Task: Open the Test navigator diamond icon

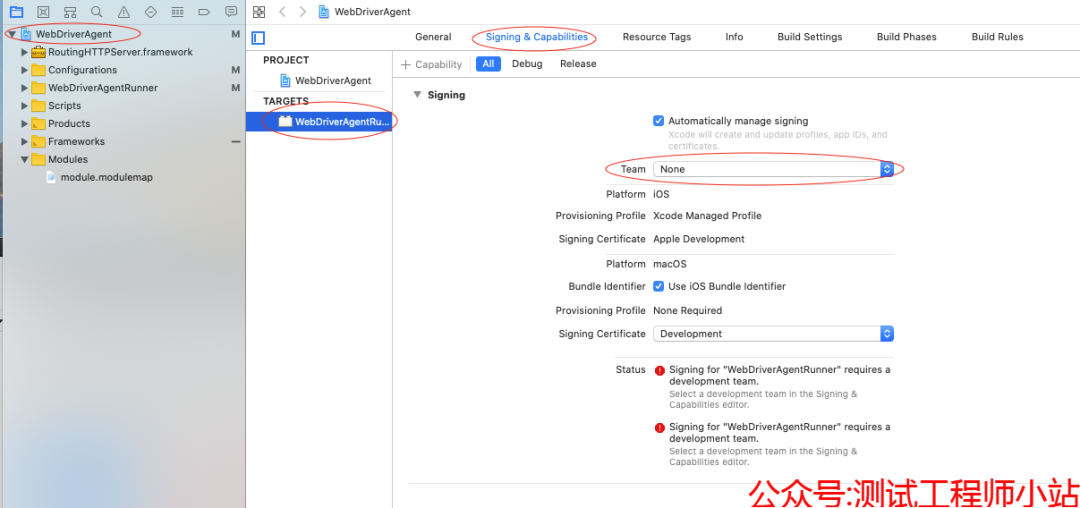Action: [x=151, y=12]
